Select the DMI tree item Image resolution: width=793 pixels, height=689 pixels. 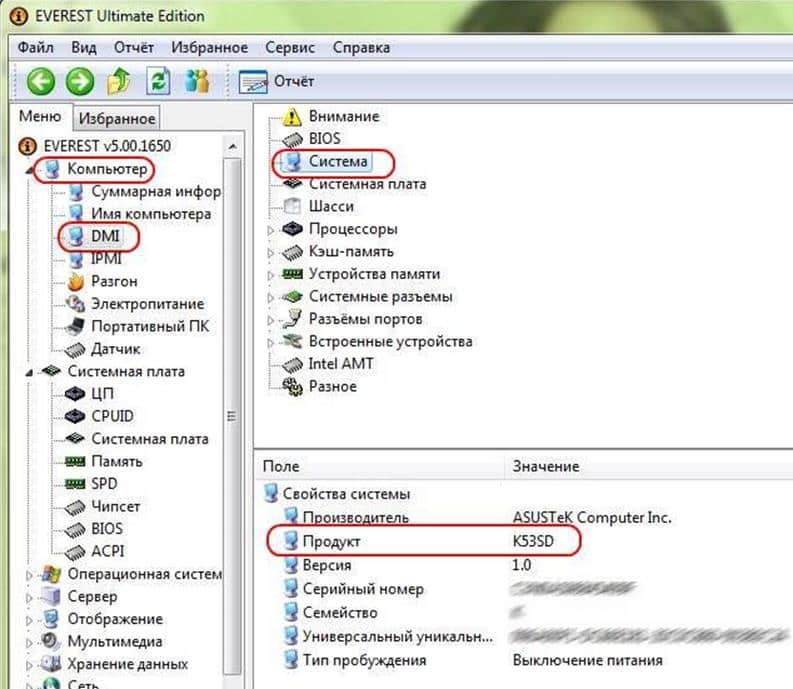[x=105, y=236]
